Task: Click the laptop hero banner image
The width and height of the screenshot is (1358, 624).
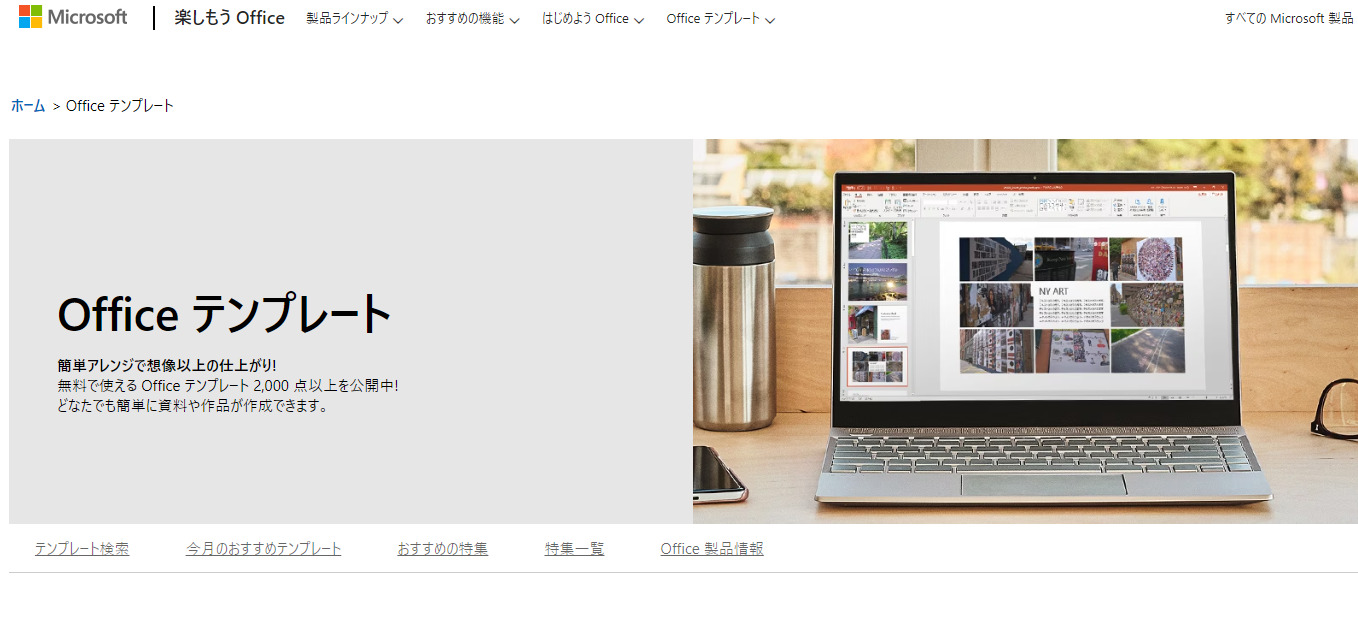Action: pyautogui.click(x=1025, y=330)
